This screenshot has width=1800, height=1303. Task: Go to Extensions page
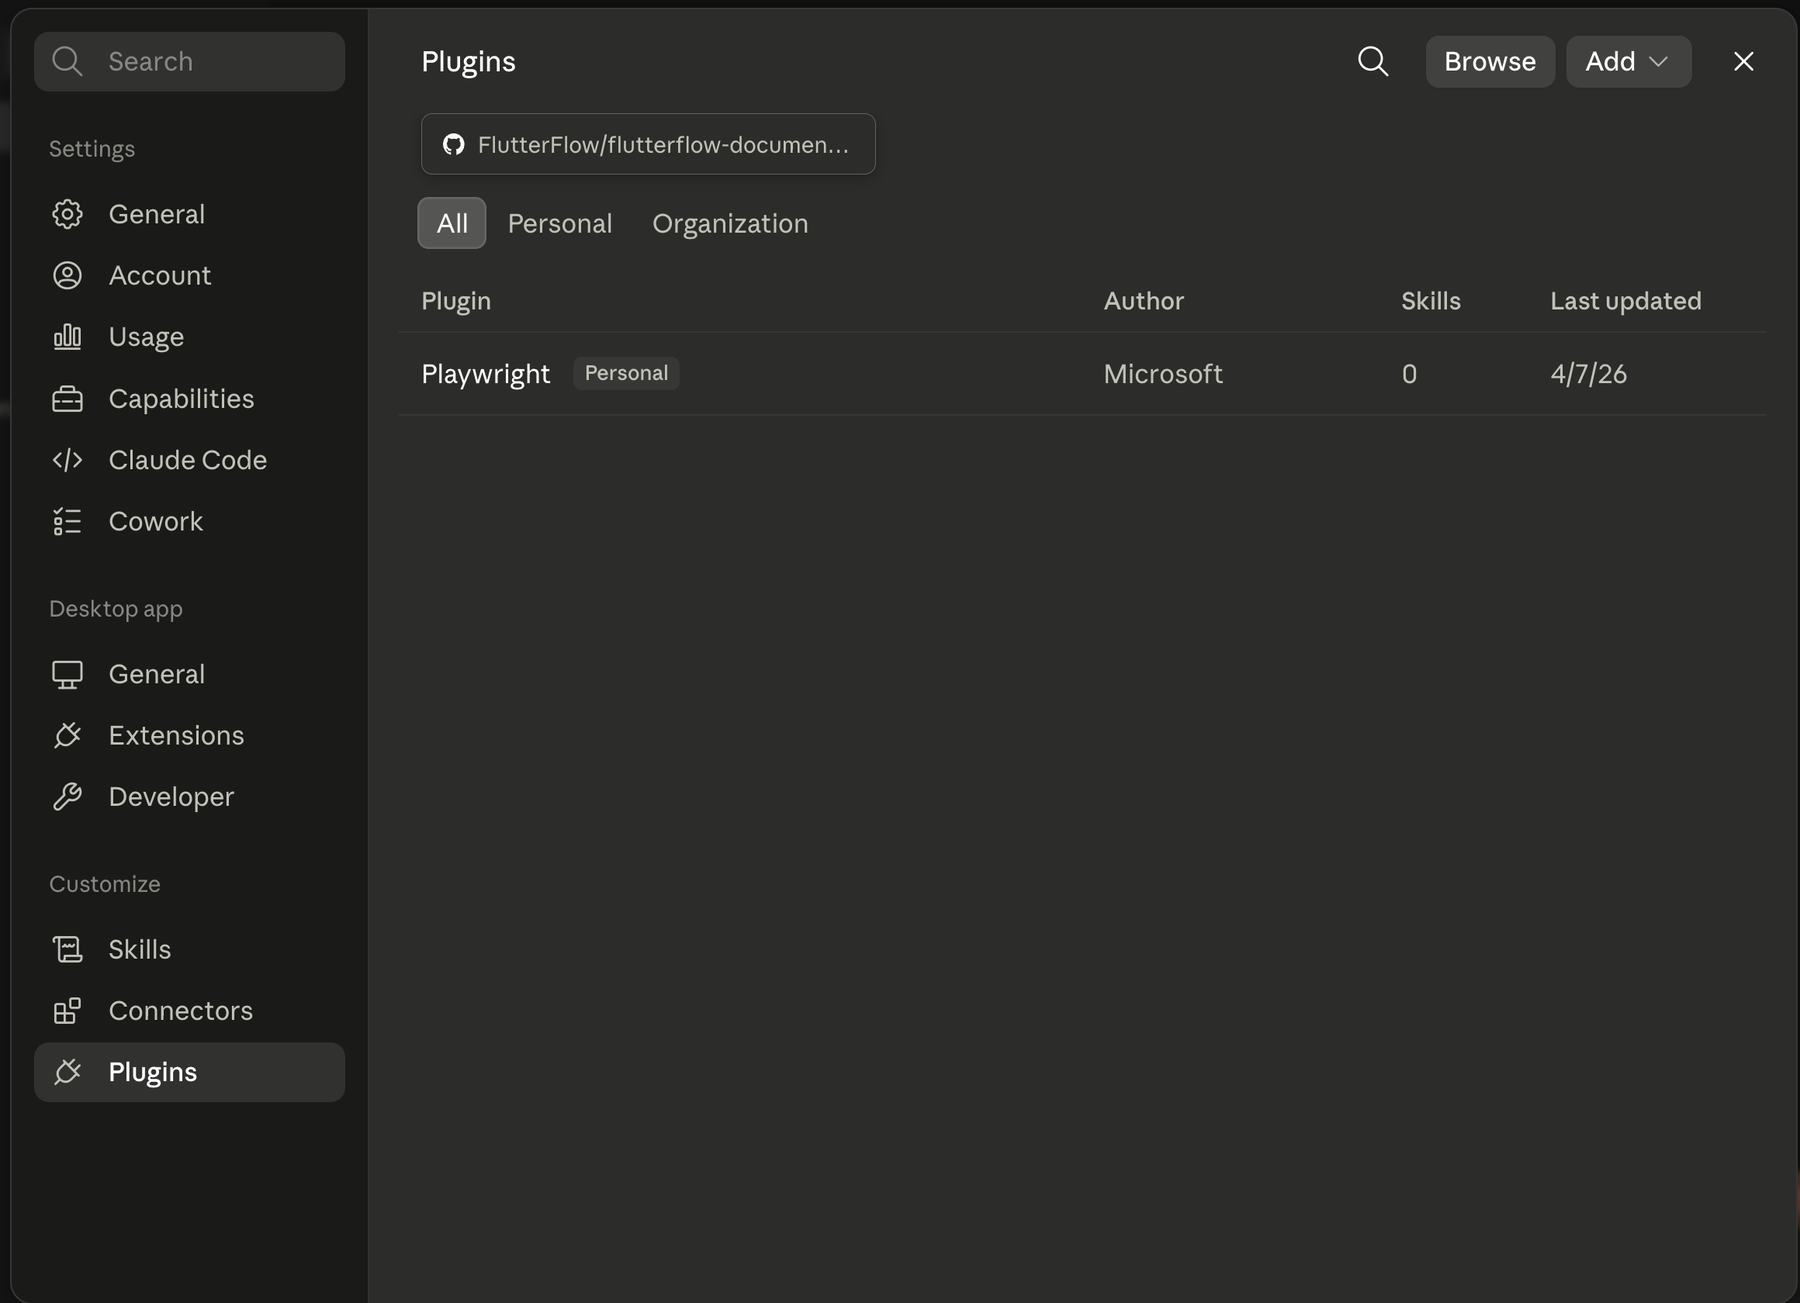pyautogui.click(x=189, y=735)
